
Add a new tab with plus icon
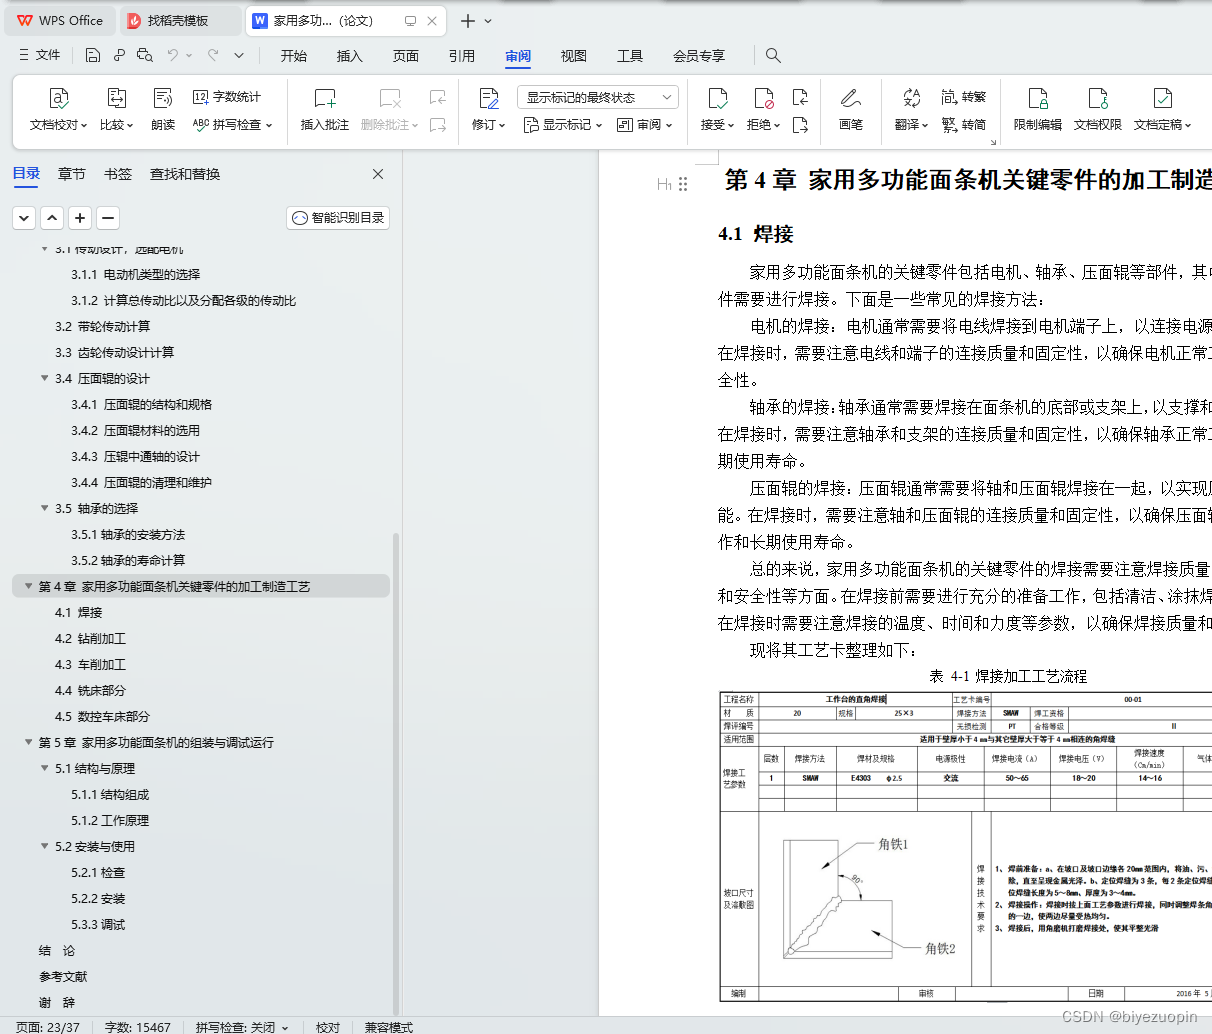468,20
